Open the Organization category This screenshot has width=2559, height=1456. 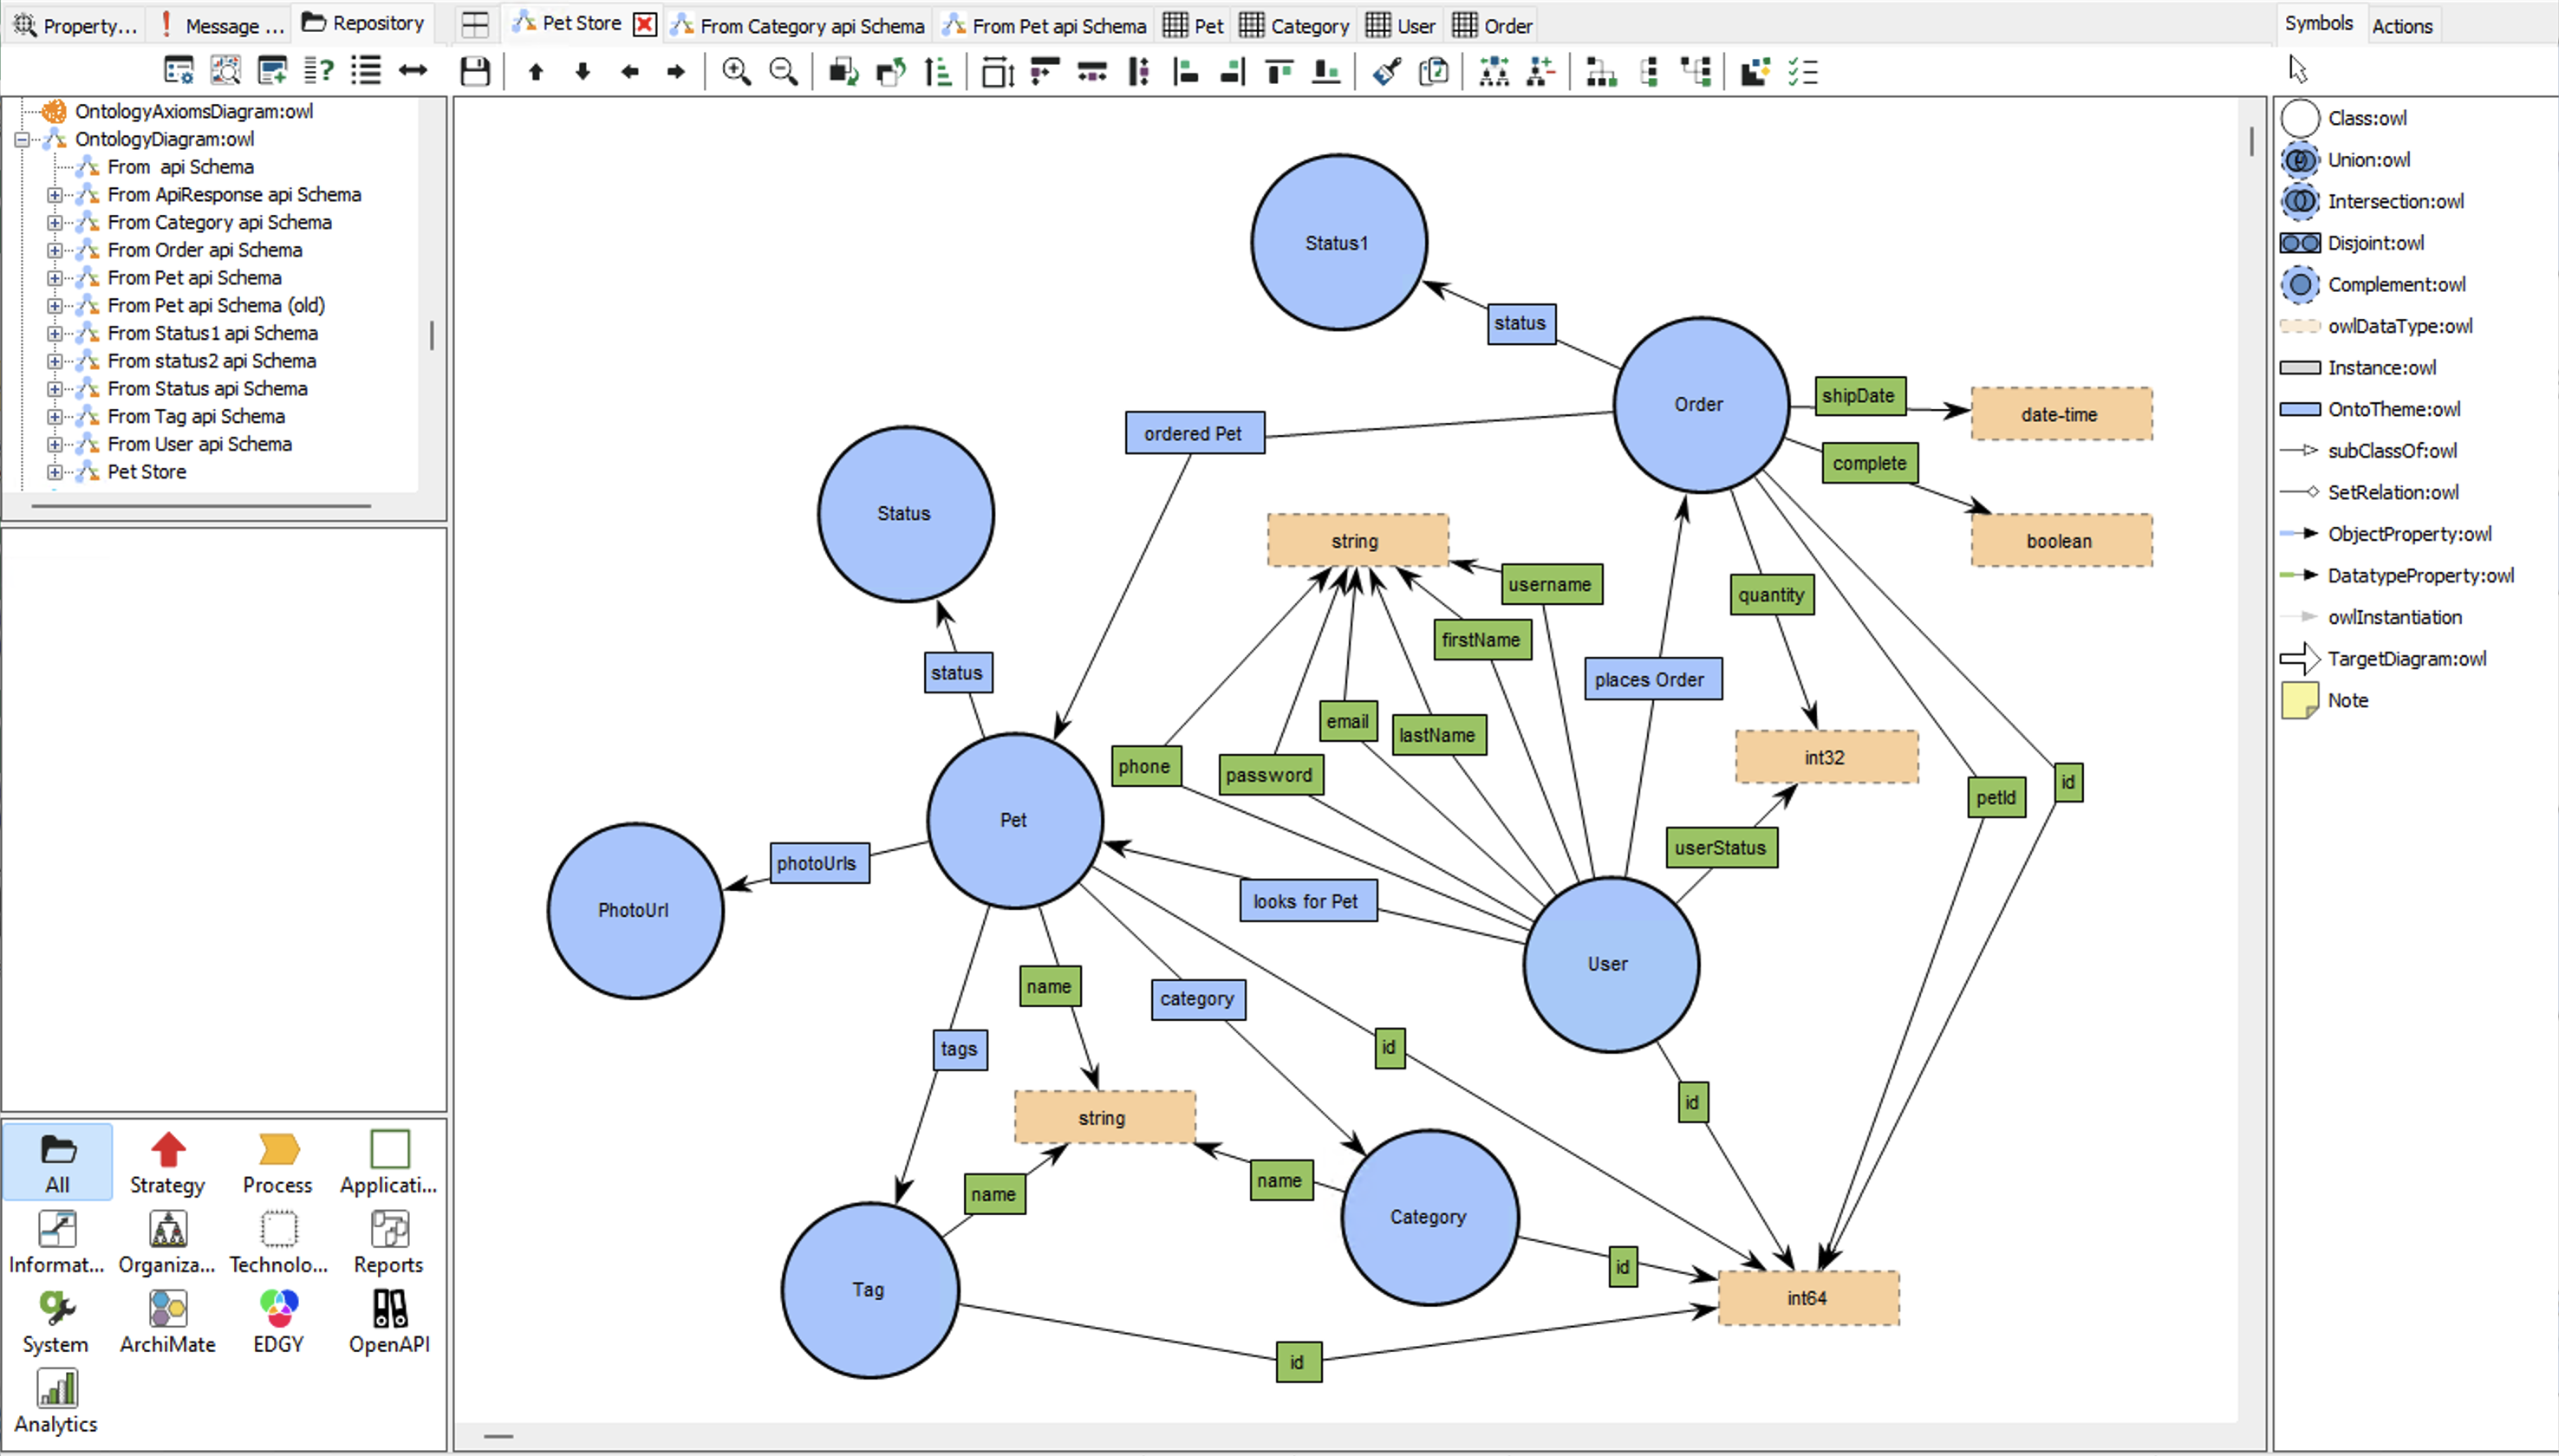(167, 1242)
